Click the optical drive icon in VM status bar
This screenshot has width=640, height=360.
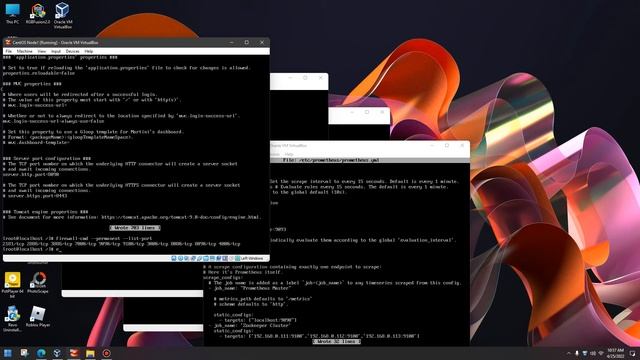click(180, 258)
